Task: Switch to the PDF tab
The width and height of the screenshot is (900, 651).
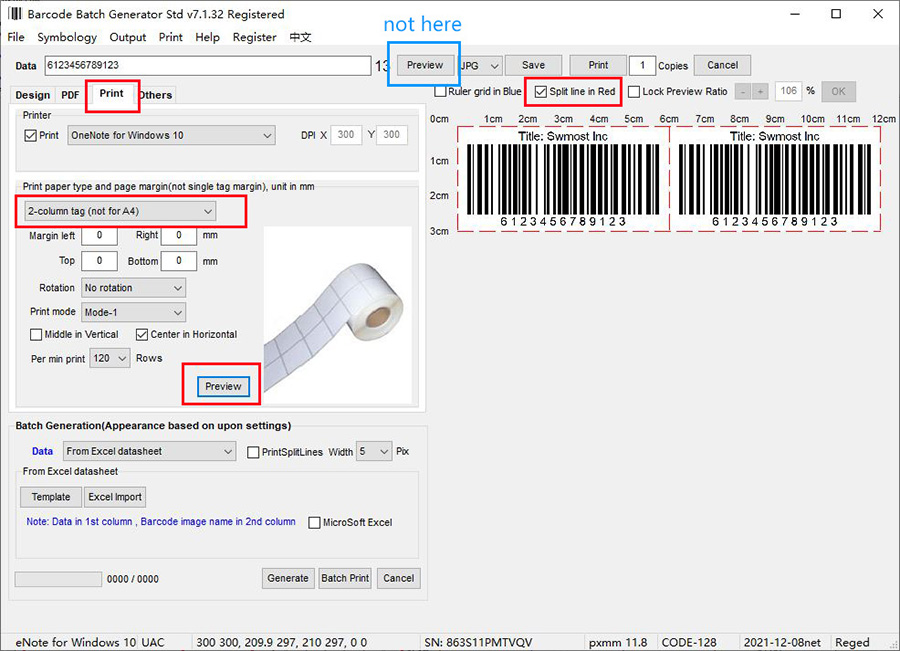Action: coord(70,95)
